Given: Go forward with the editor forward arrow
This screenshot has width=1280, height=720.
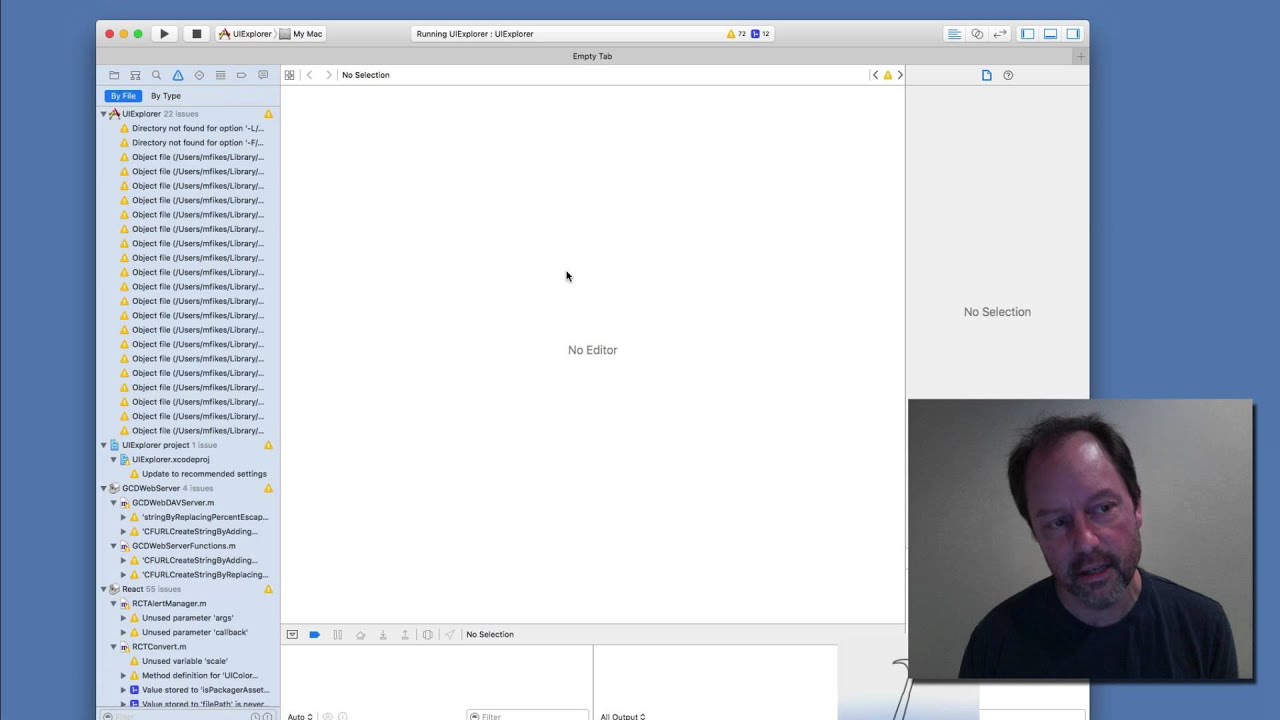Looking at the screenshot, I should click(328, 75).
